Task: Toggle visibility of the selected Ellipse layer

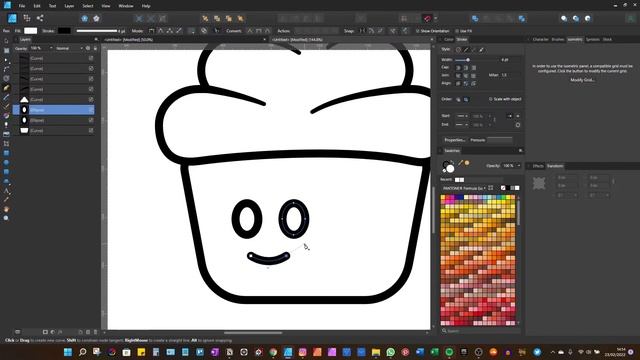Action: pos(91,110)
